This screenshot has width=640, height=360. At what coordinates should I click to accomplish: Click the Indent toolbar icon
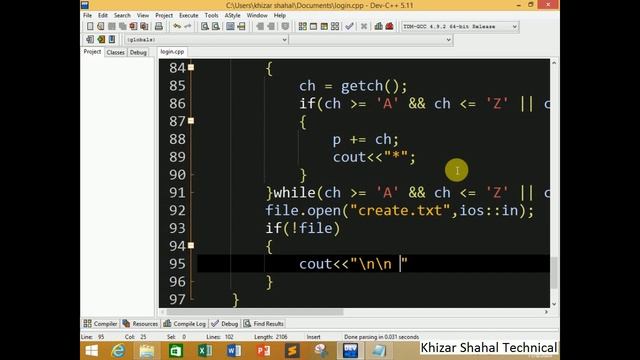pos(260,27)
